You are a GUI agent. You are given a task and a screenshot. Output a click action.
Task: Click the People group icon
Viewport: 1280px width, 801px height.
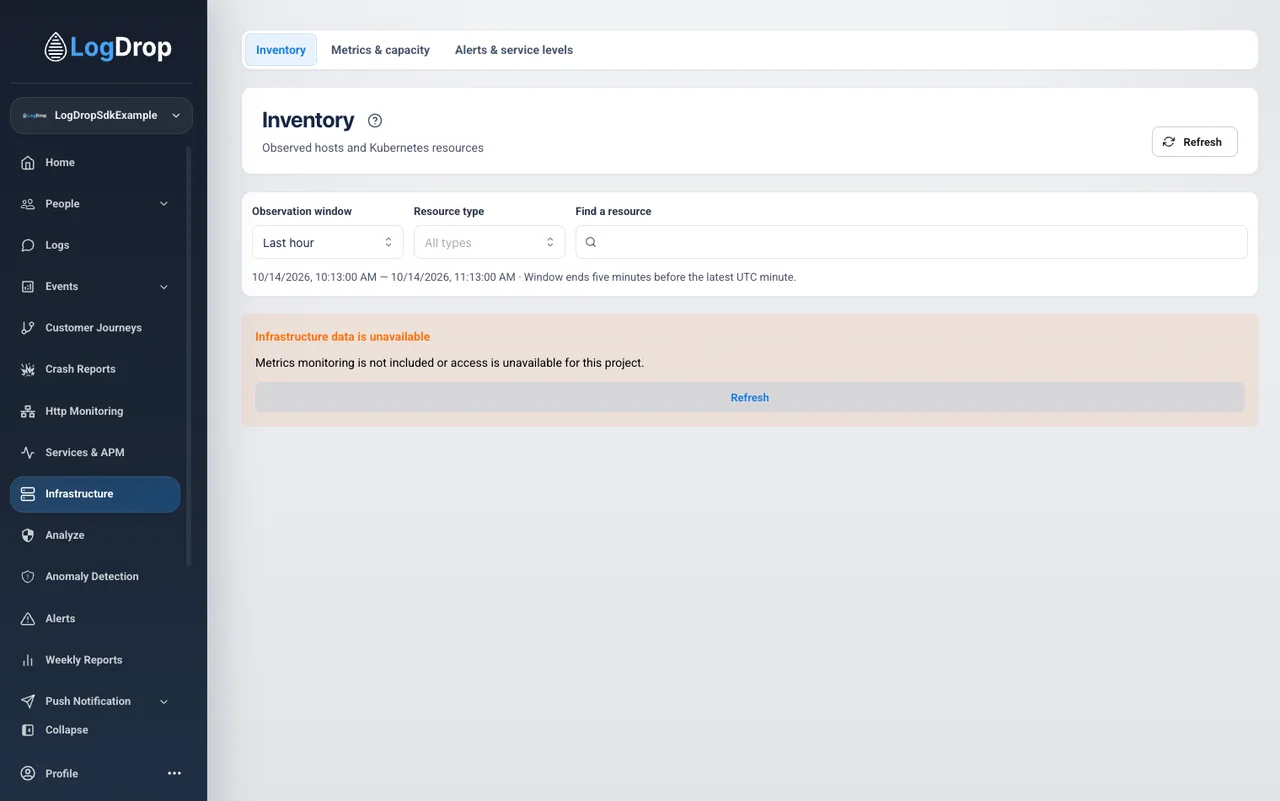click(28, 204)
